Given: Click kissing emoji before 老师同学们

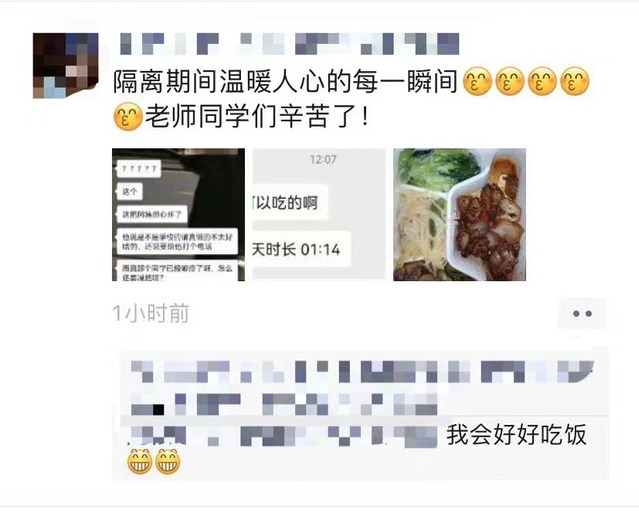Looking at the screenshot, I should click(x=128, y=117).
